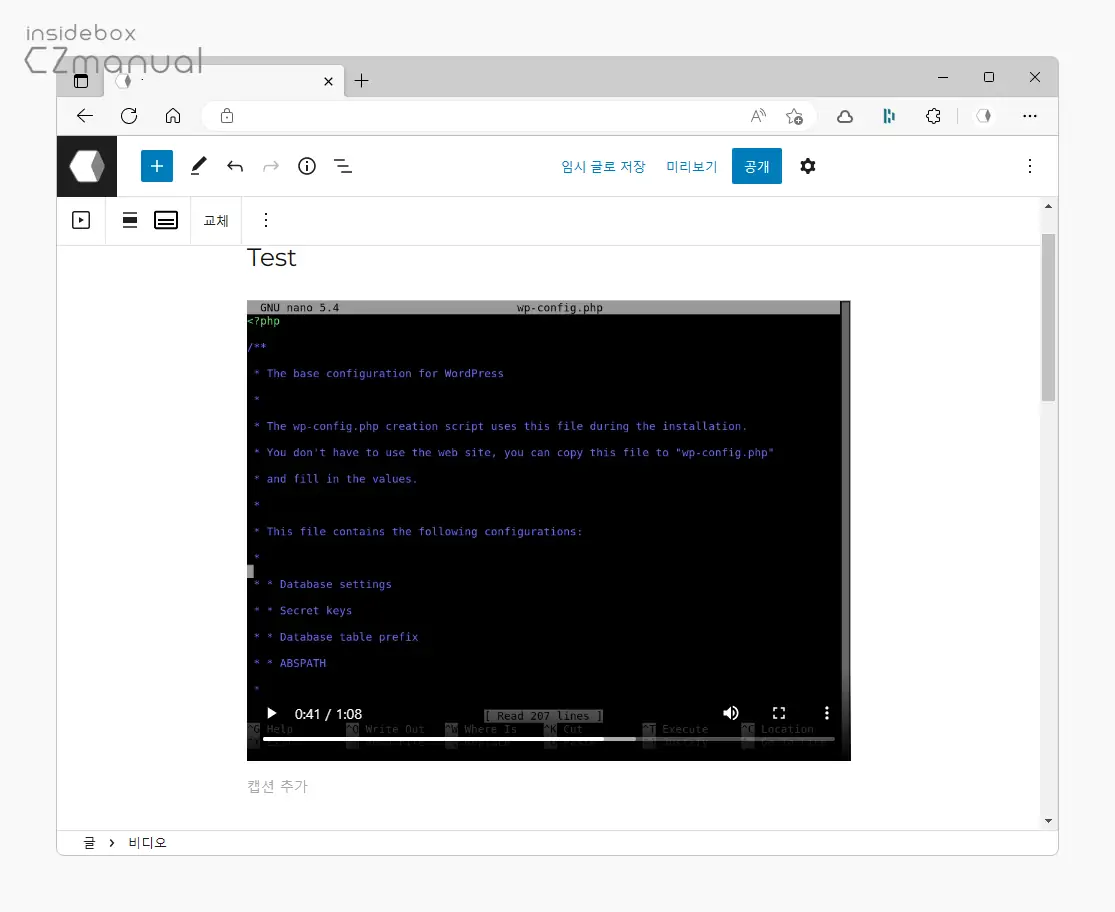Open the blue bars extension icon

[889, 116]
